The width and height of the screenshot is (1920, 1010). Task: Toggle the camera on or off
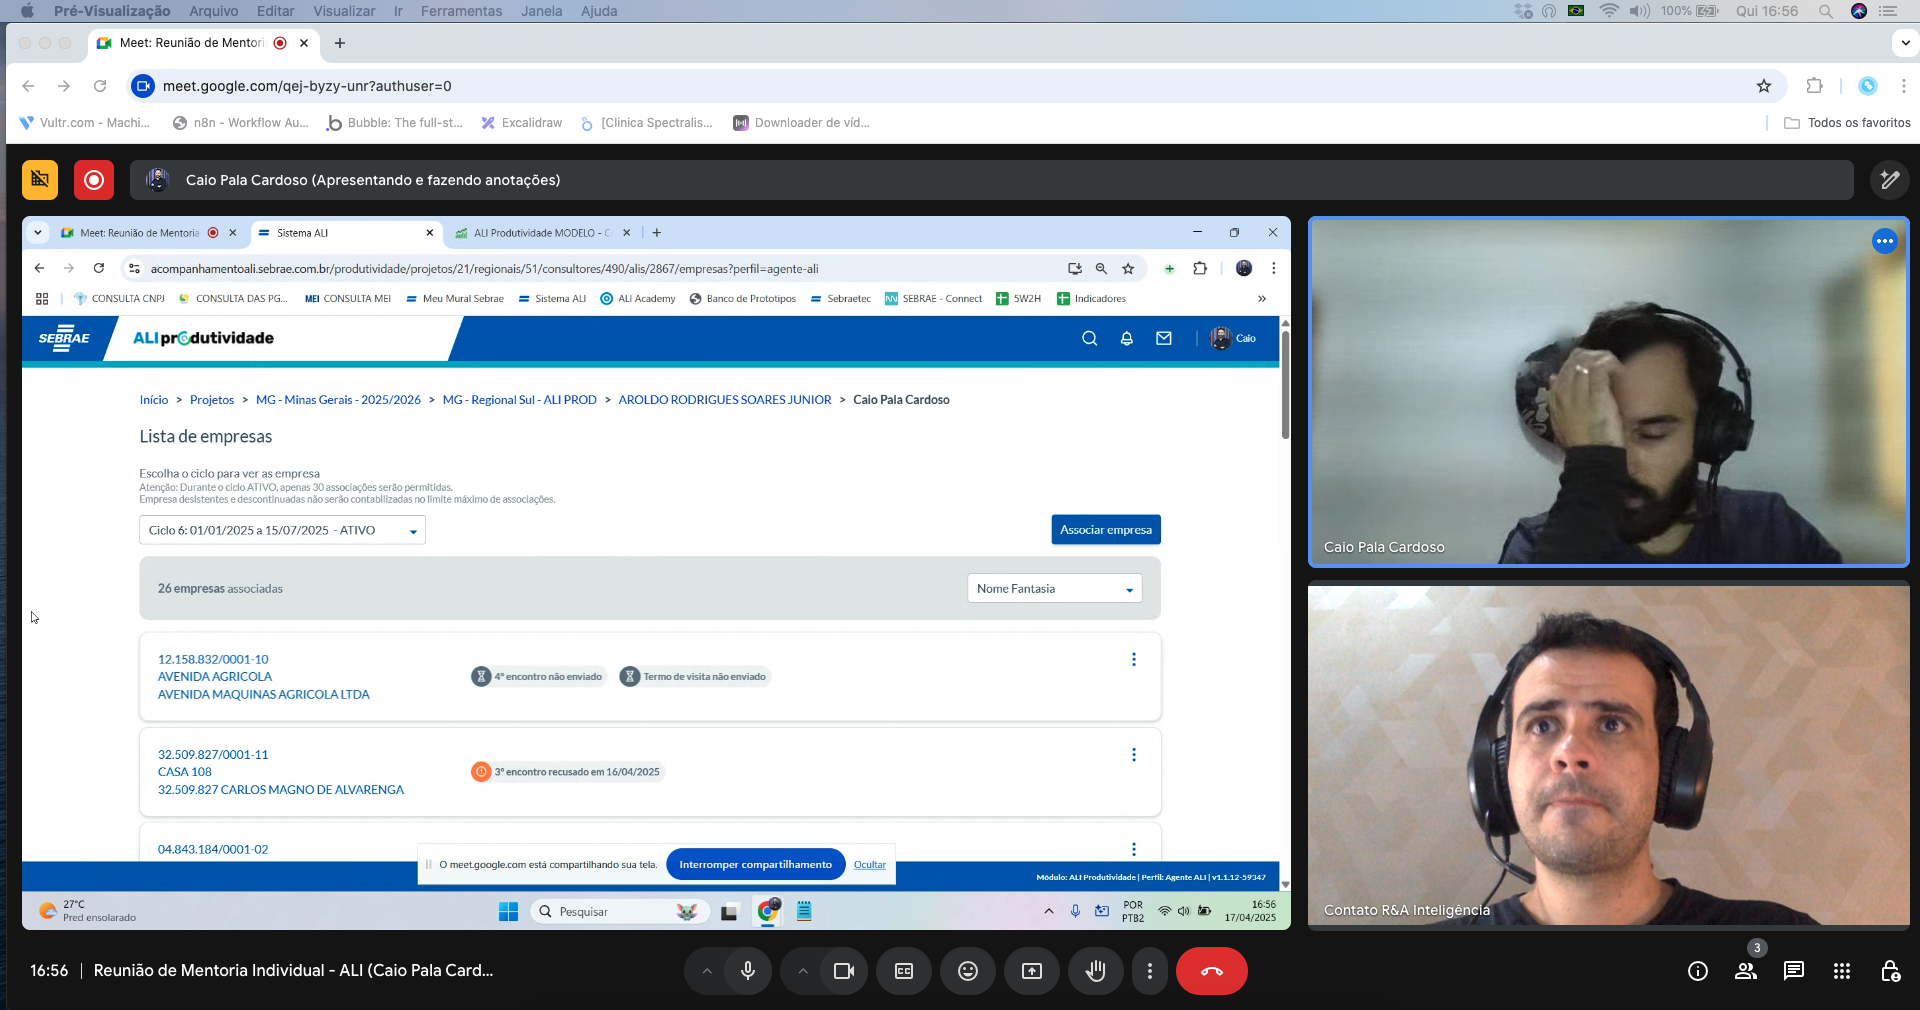pos(843,971)
